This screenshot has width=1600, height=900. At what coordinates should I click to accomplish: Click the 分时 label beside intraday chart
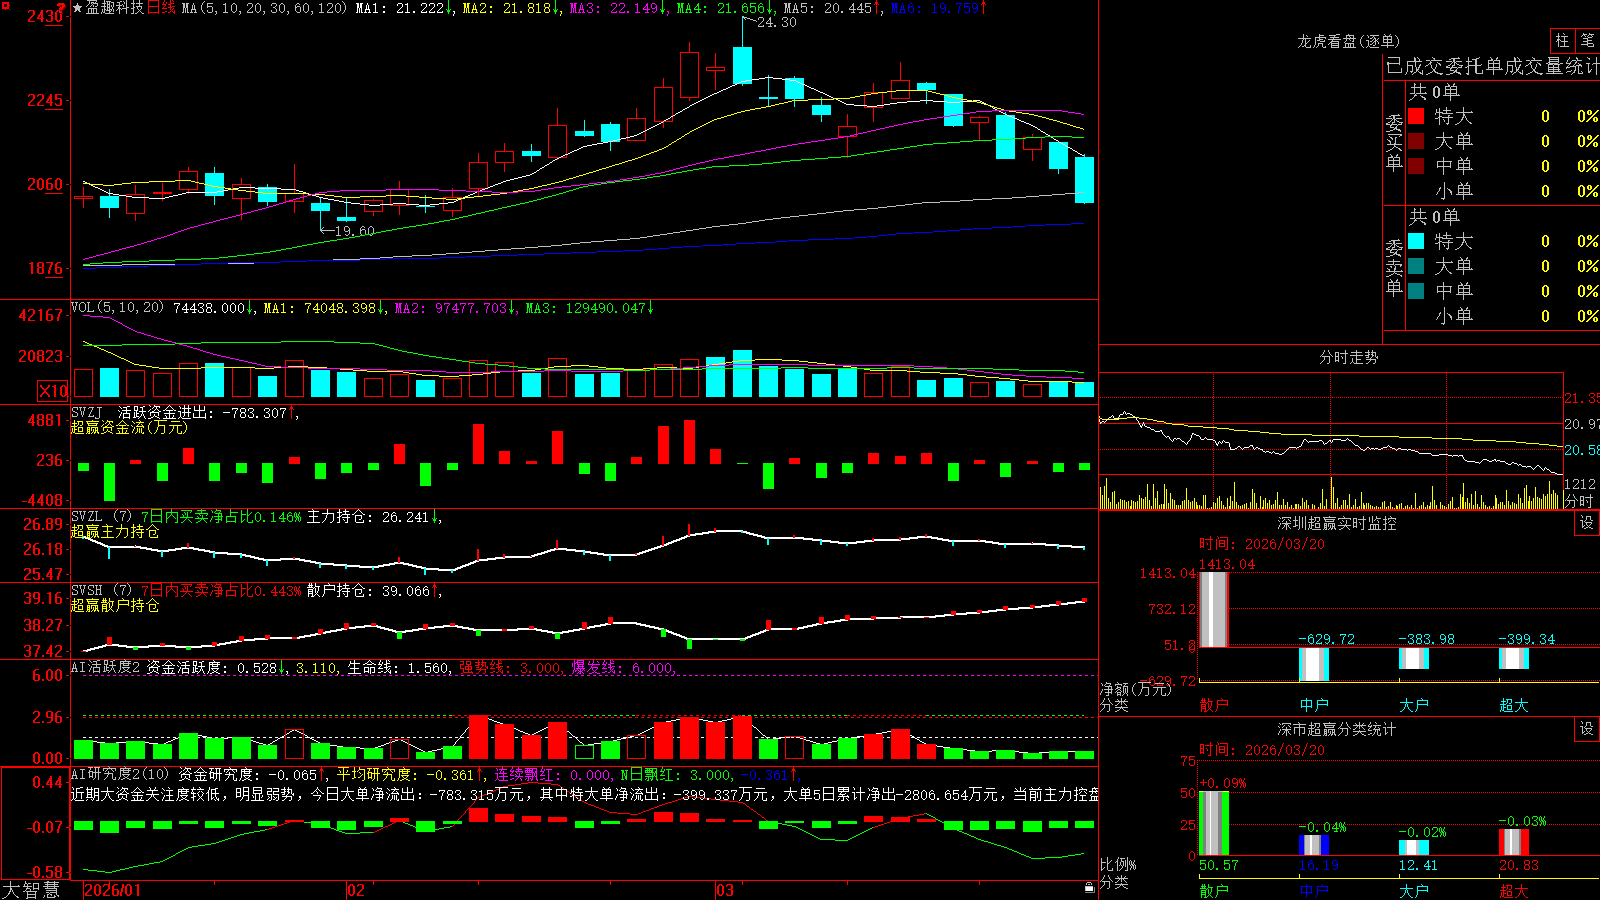pyautogui.click(x=1579, y=500)
